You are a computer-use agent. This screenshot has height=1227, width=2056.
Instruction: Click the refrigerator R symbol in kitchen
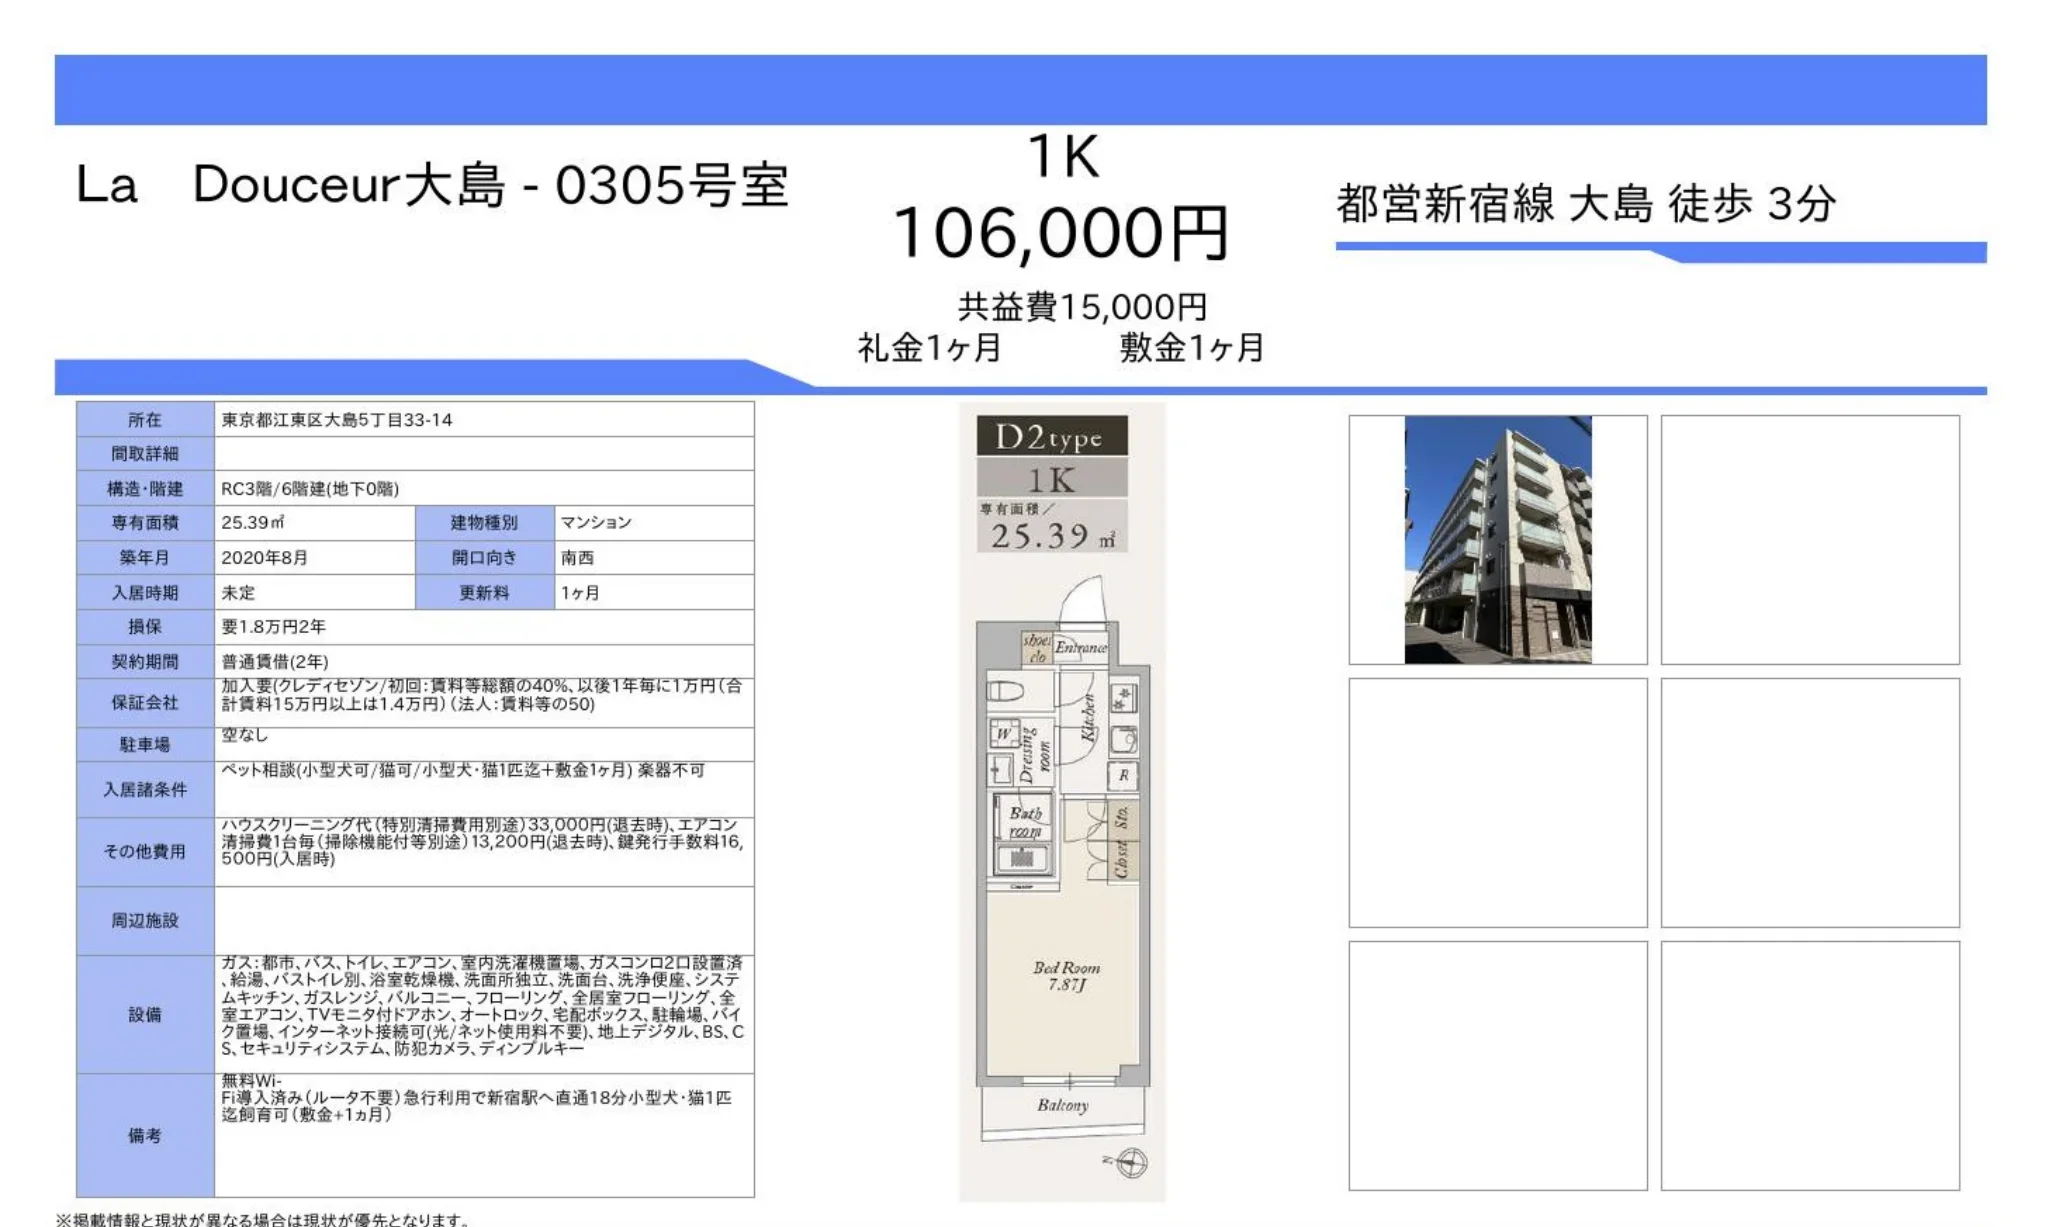1123,775
